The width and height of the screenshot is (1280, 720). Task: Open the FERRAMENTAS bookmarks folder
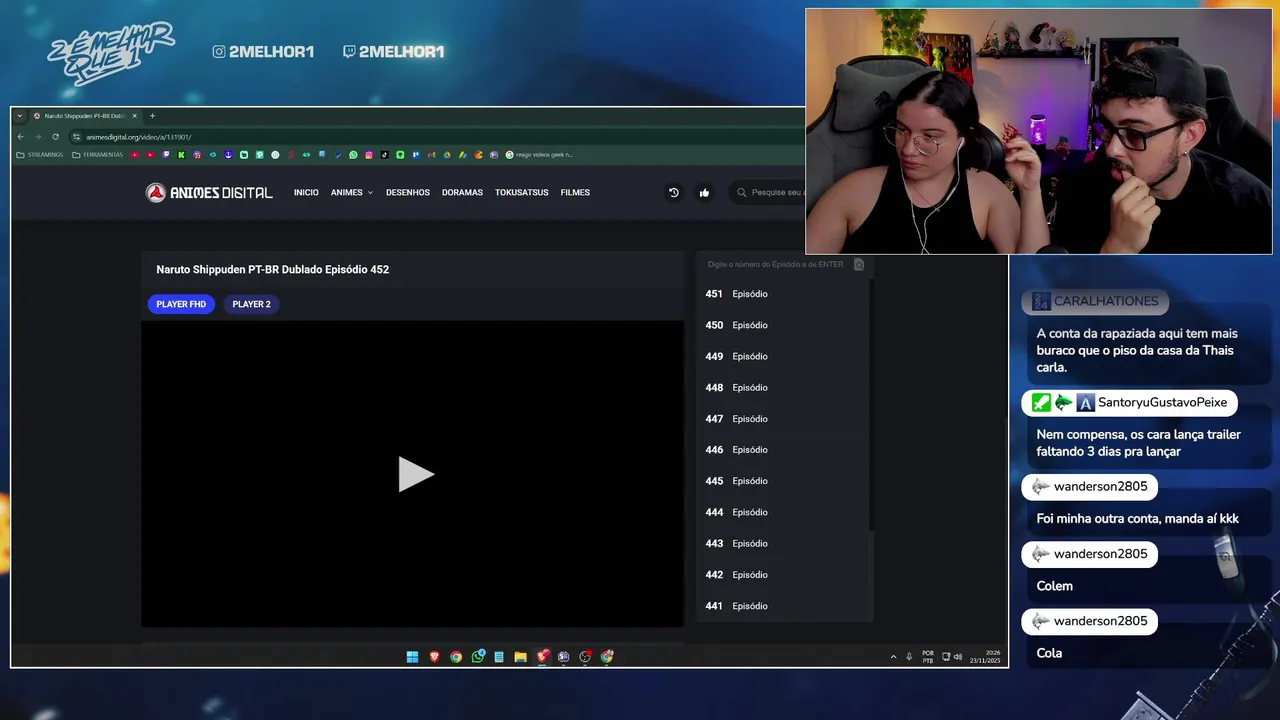[97, 155]
